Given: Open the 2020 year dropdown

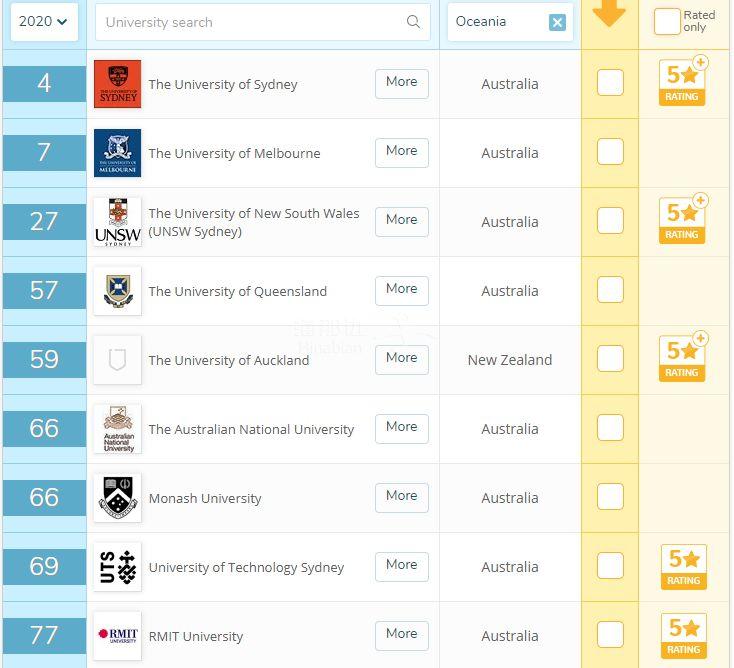Looking at the screenshot, I should (44, 21).
